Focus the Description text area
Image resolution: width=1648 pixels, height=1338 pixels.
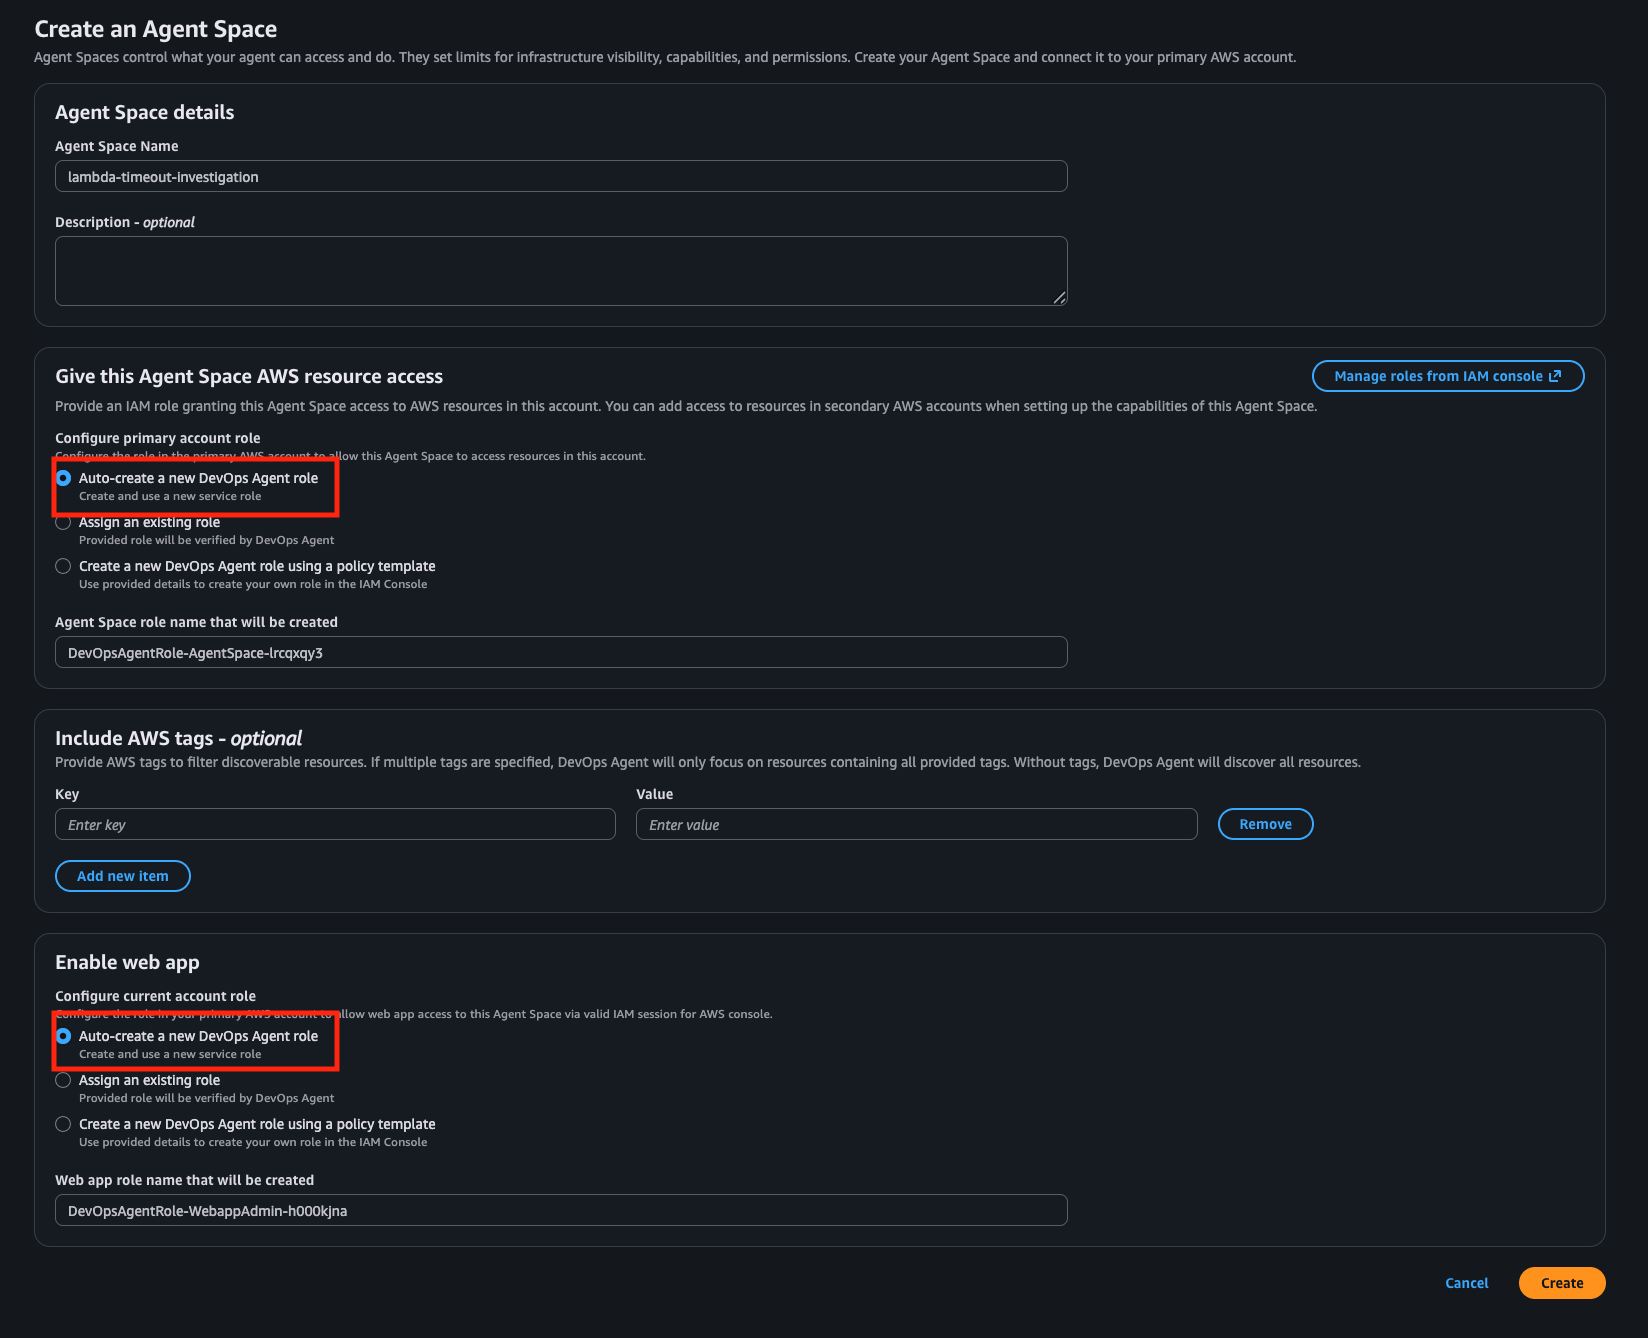click(560, 270)
